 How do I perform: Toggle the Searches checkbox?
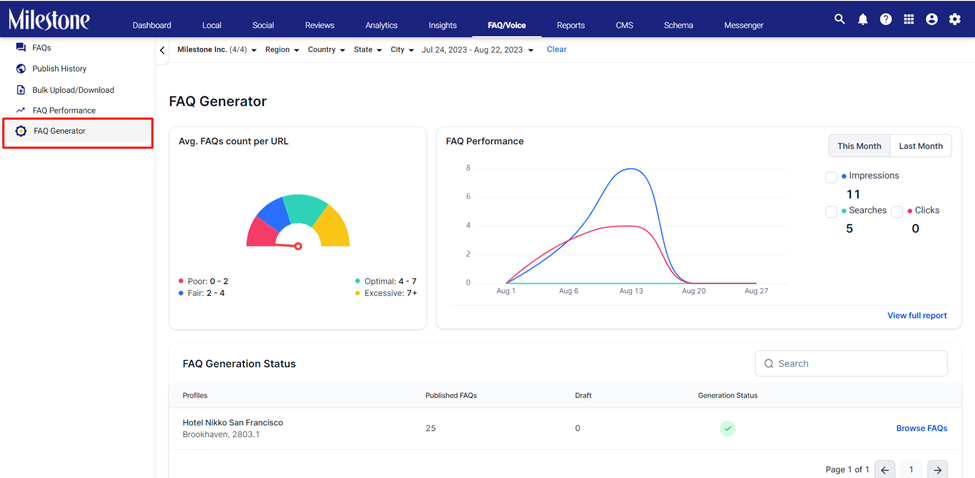(x=831, y=212)
